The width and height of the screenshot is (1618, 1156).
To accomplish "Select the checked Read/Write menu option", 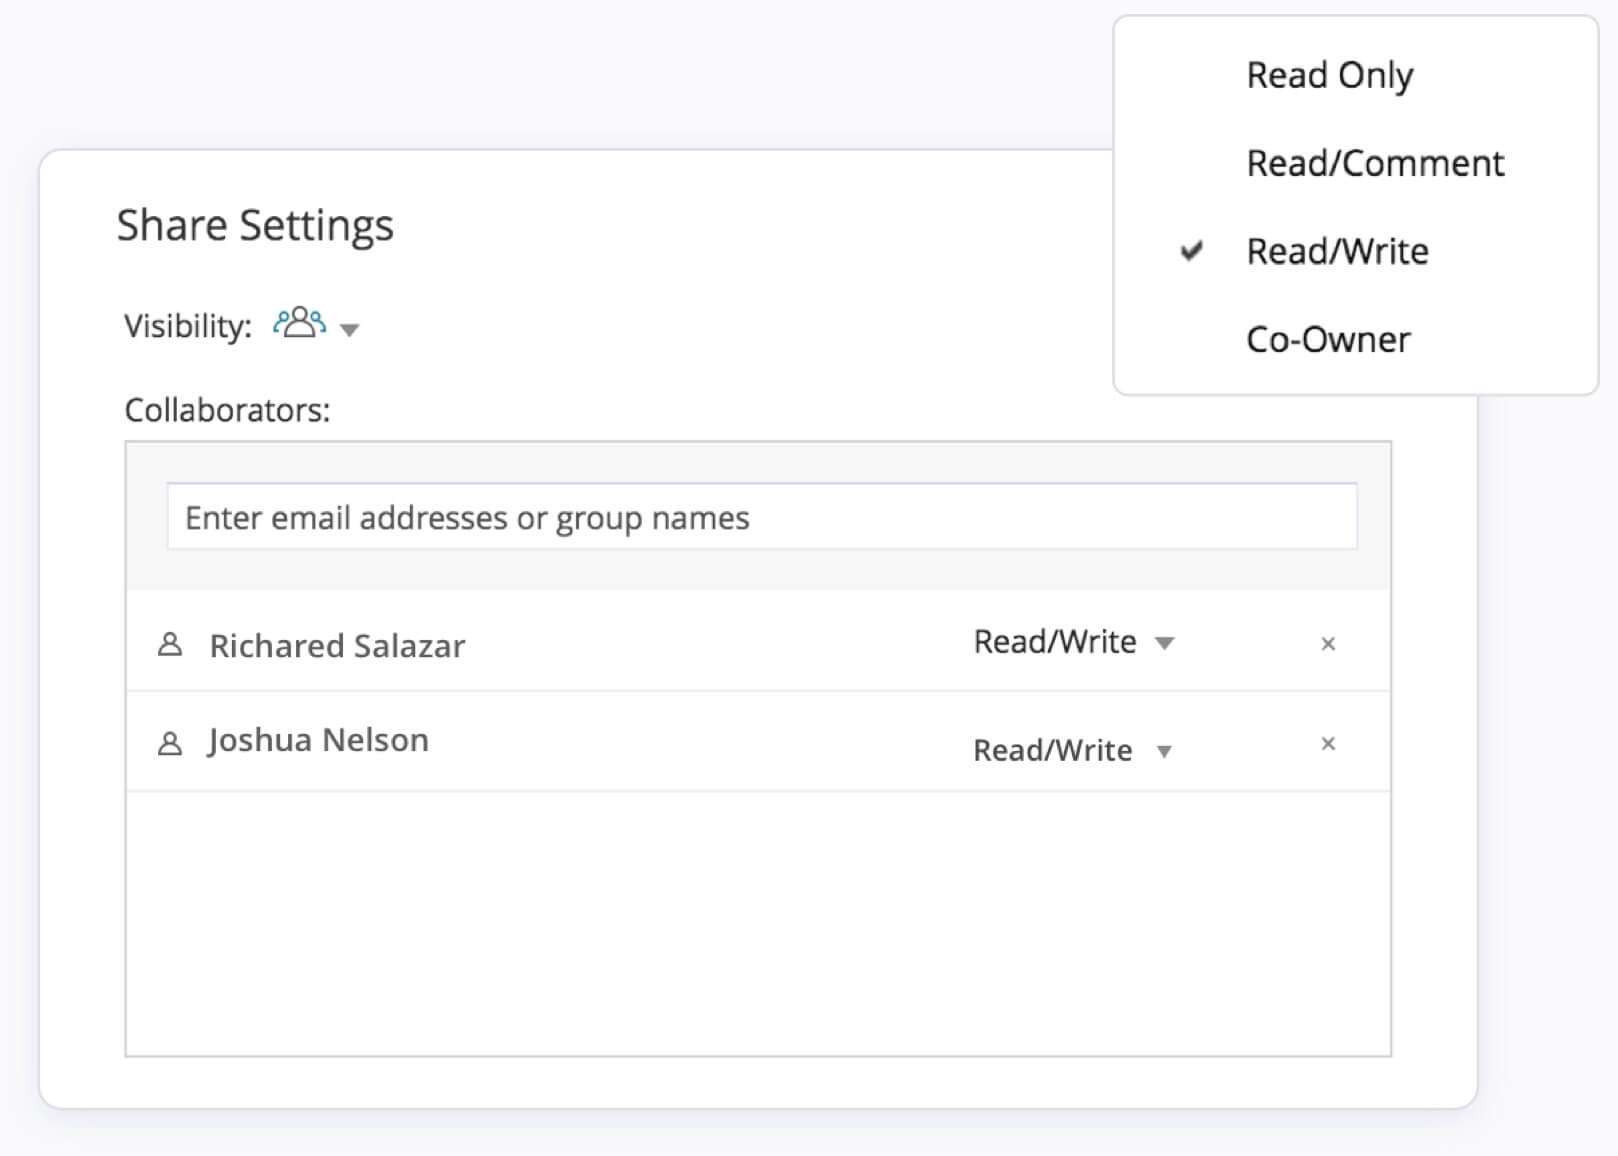I will tap(1337, 251).
